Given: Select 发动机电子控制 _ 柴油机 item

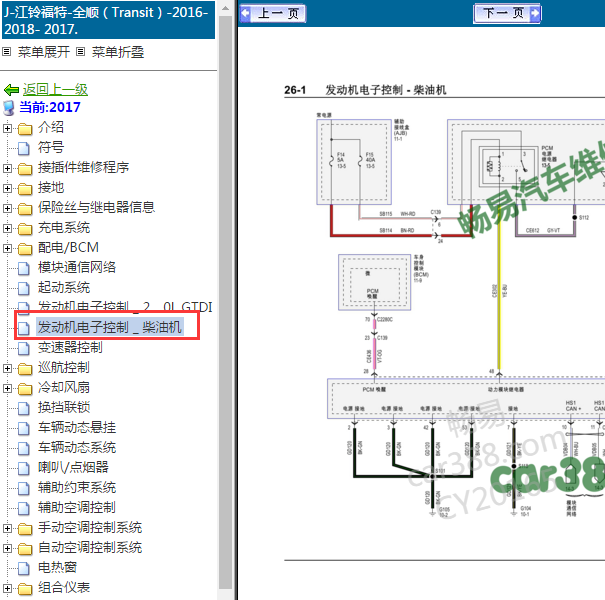Looking at the screenshot, I should click(110, 327).
